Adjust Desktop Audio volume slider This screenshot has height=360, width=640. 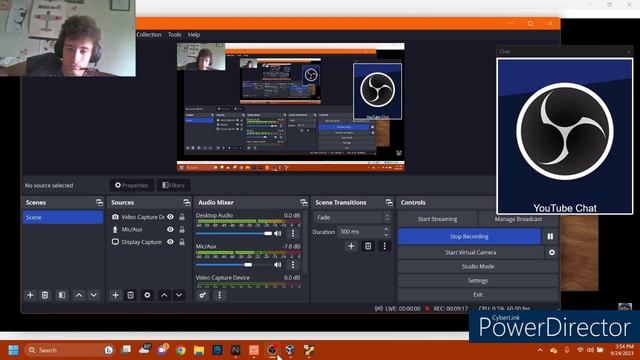pos(234,233)
